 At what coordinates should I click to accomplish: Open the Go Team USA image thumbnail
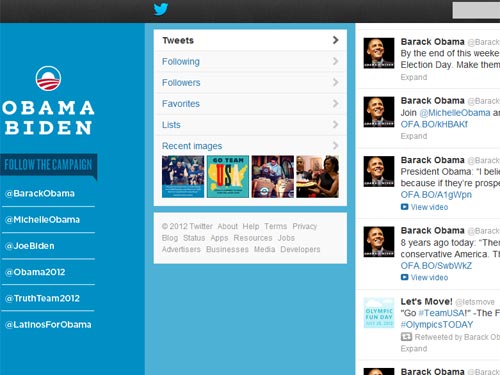pyautogui.click(x=228, y=177)
